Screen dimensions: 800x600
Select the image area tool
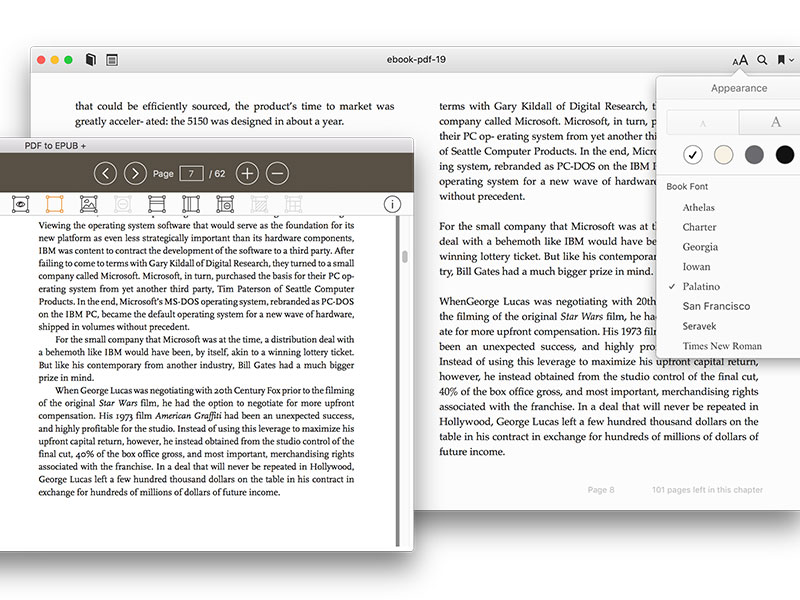click(x=89, y=204)
